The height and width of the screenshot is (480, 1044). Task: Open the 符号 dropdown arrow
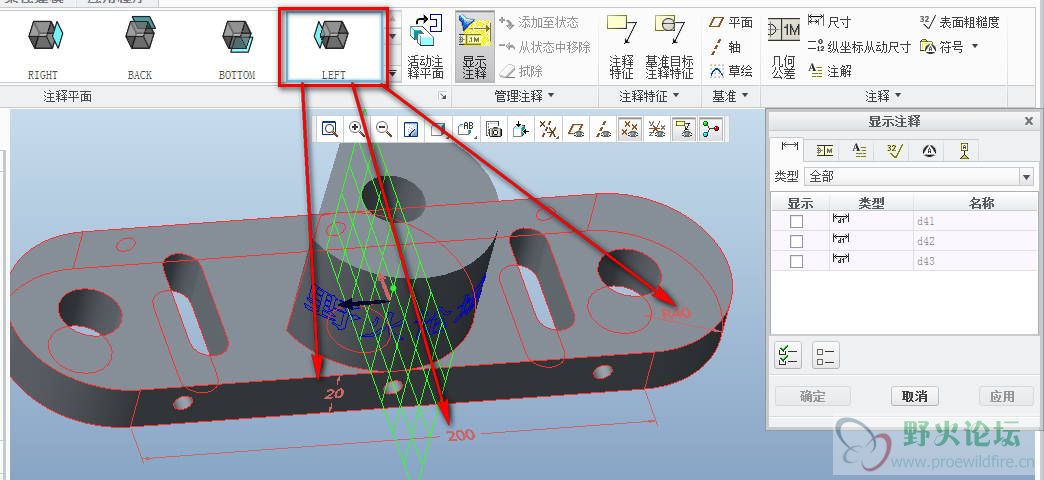click(x=975, y=47)
